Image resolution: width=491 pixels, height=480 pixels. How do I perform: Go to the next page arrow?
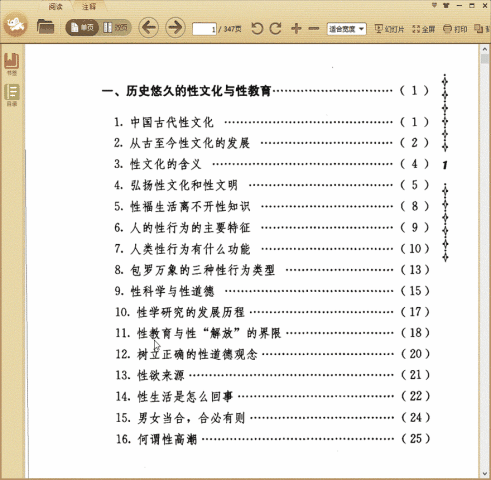click(x=175, y=28)
